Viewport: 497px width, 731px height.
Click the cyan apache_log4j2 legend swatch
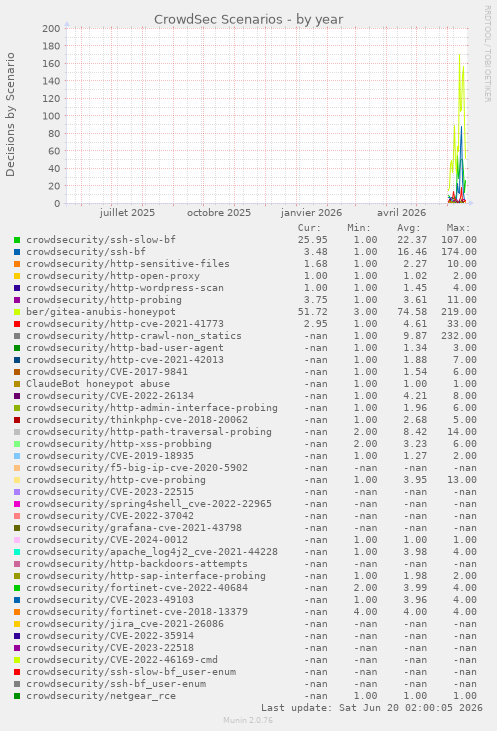point(17,552)
